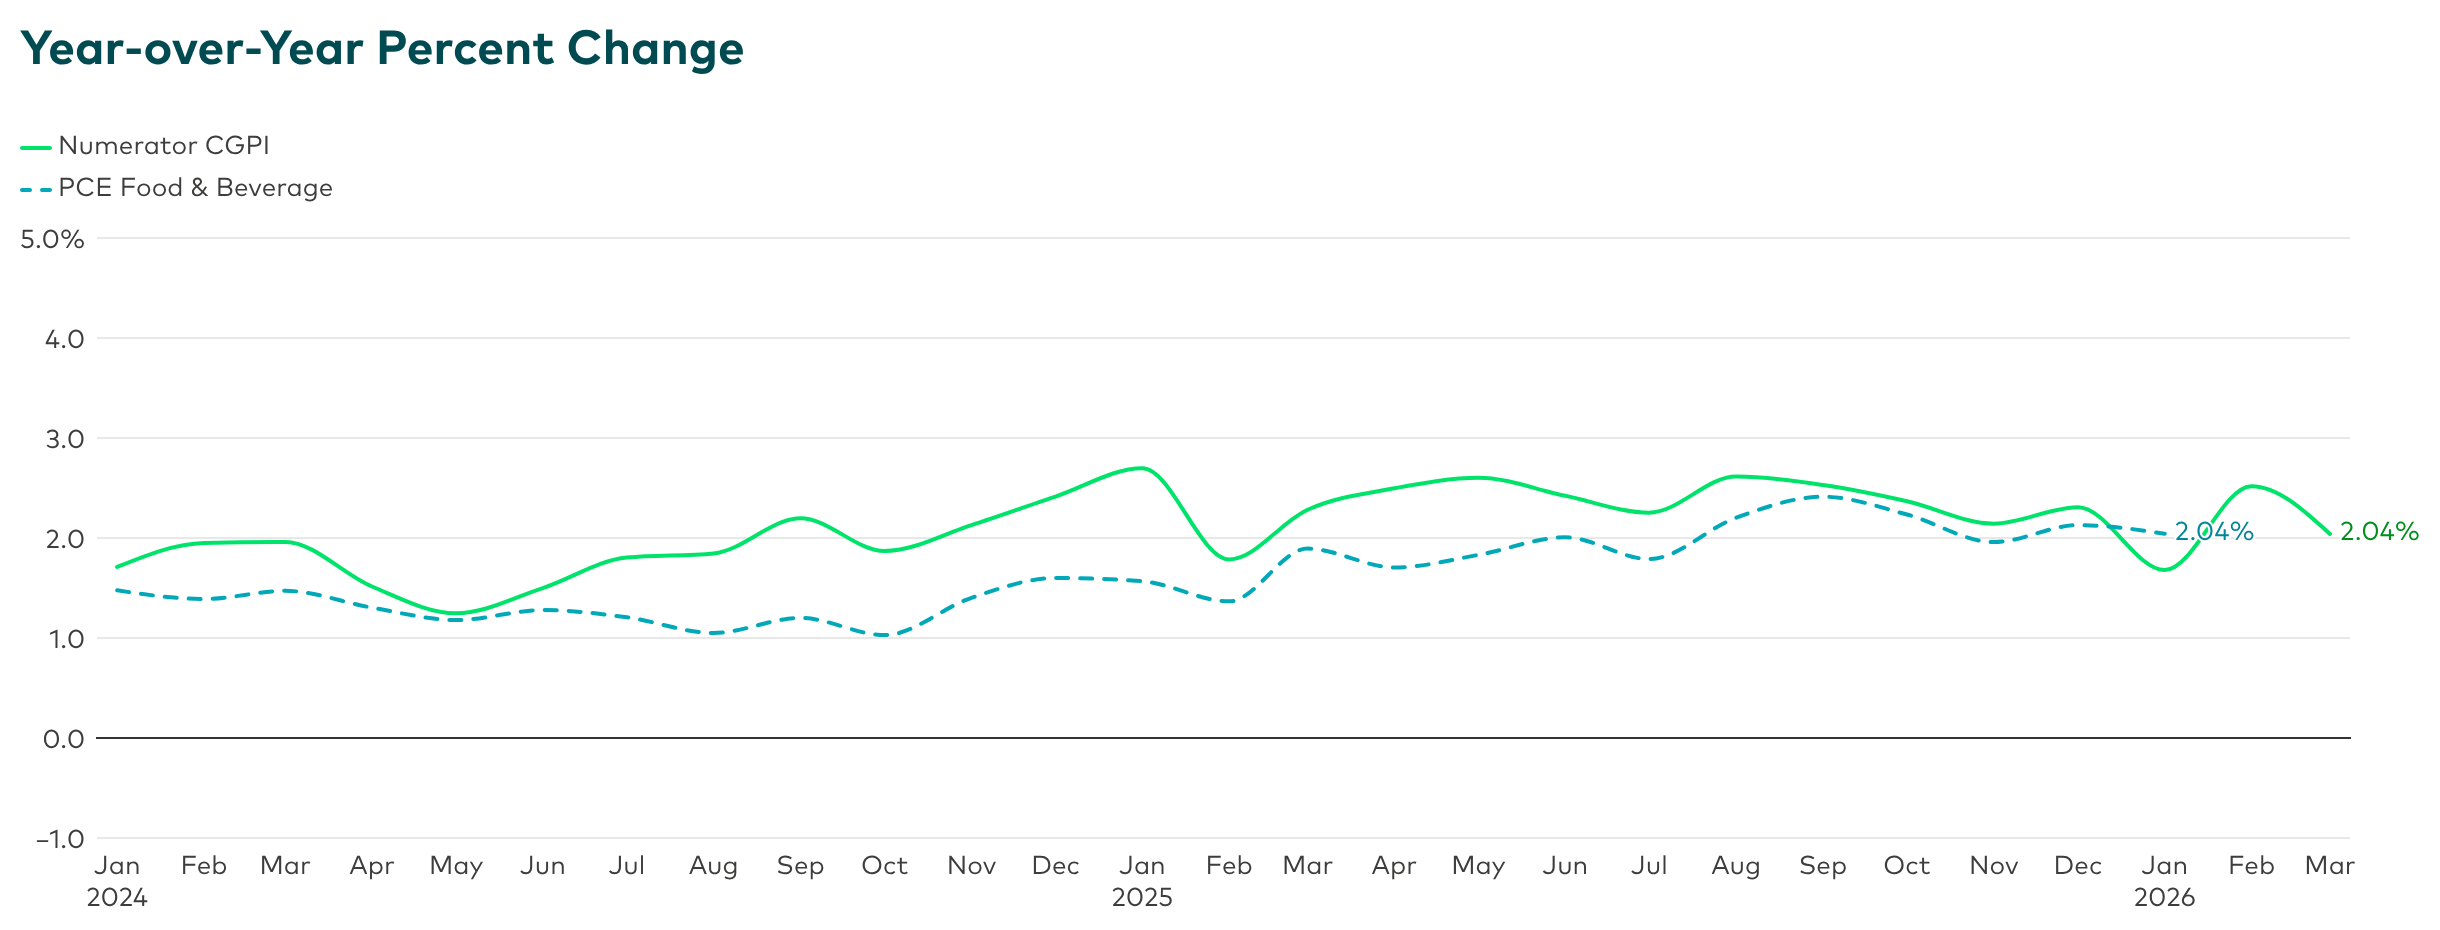Click the 1.0 y-axis label
The image size is (2440, 930).
[64, 639]
